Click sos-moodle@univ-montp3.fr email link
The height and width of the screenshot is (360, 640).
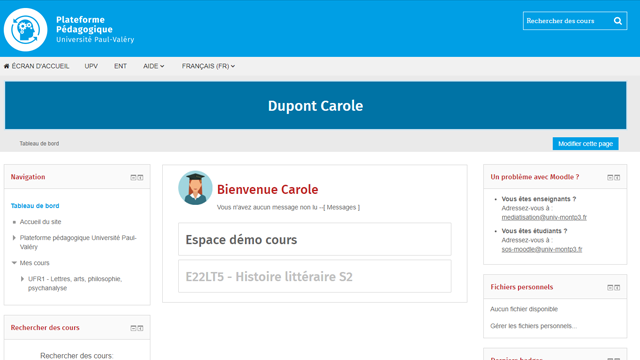click(542, 249)
